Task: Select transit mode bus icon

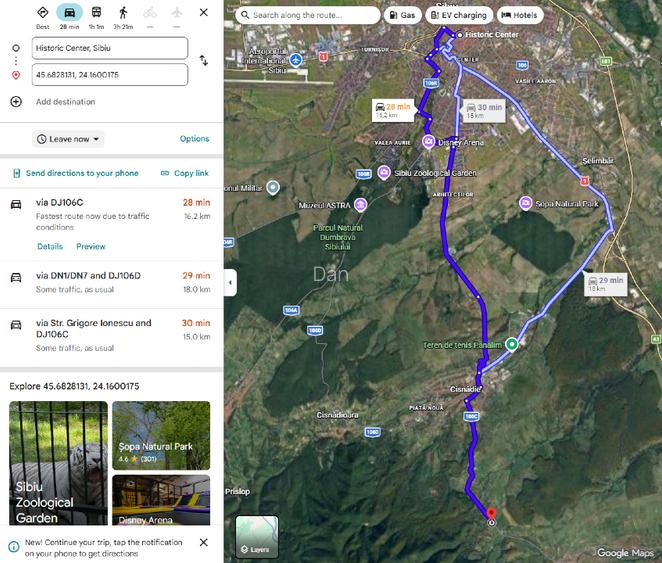Action: point(96,12)
